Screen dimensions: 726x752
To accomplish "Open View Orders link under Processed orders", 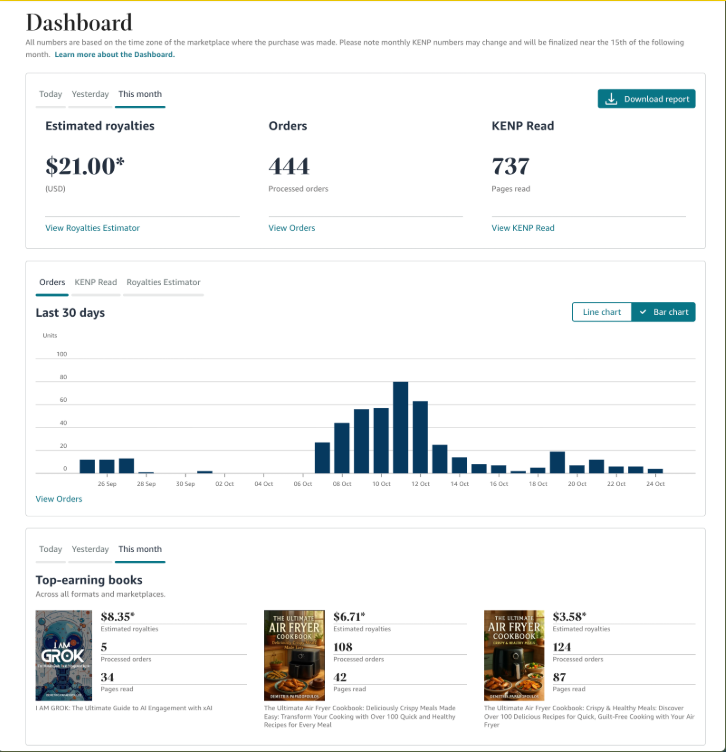I will tap(292, 228).
